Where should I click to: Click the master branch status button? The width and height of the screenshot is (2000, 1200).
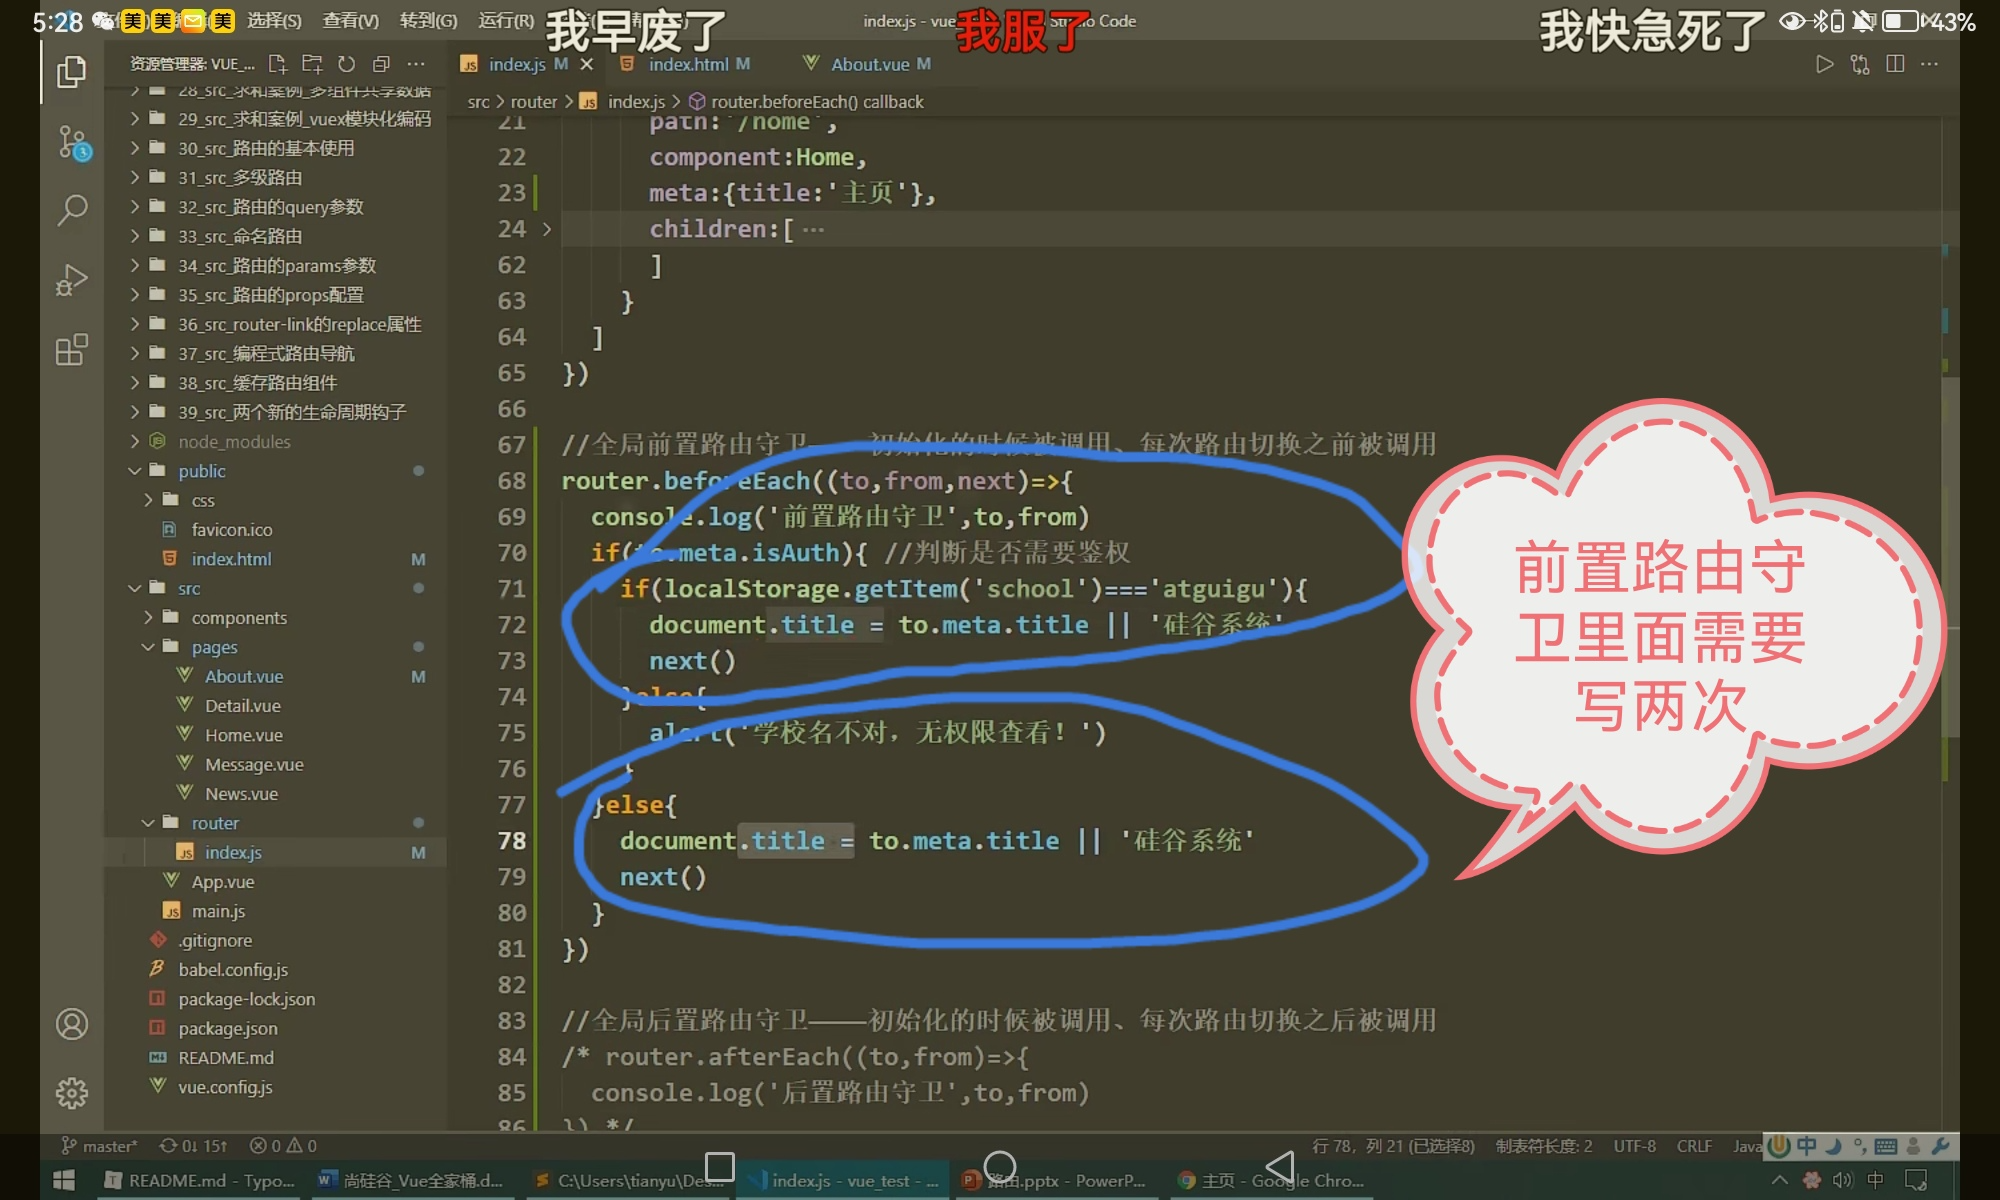tap(100, 1146)
